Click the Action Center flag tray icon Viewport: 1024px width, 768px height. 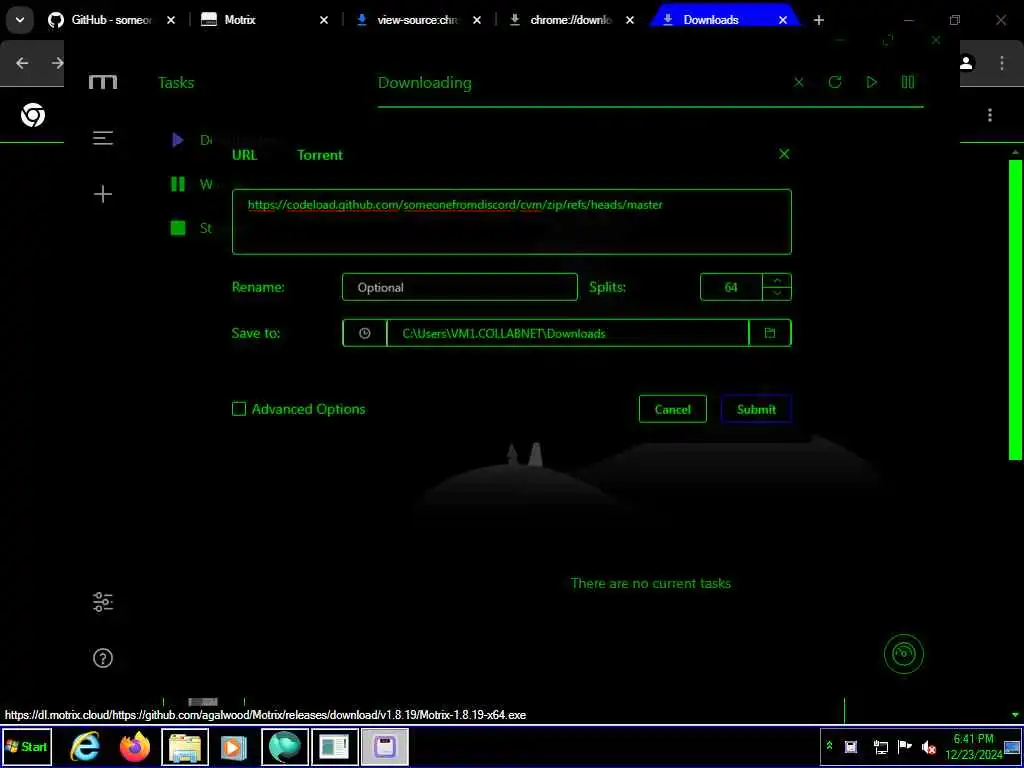coord(904,746)
